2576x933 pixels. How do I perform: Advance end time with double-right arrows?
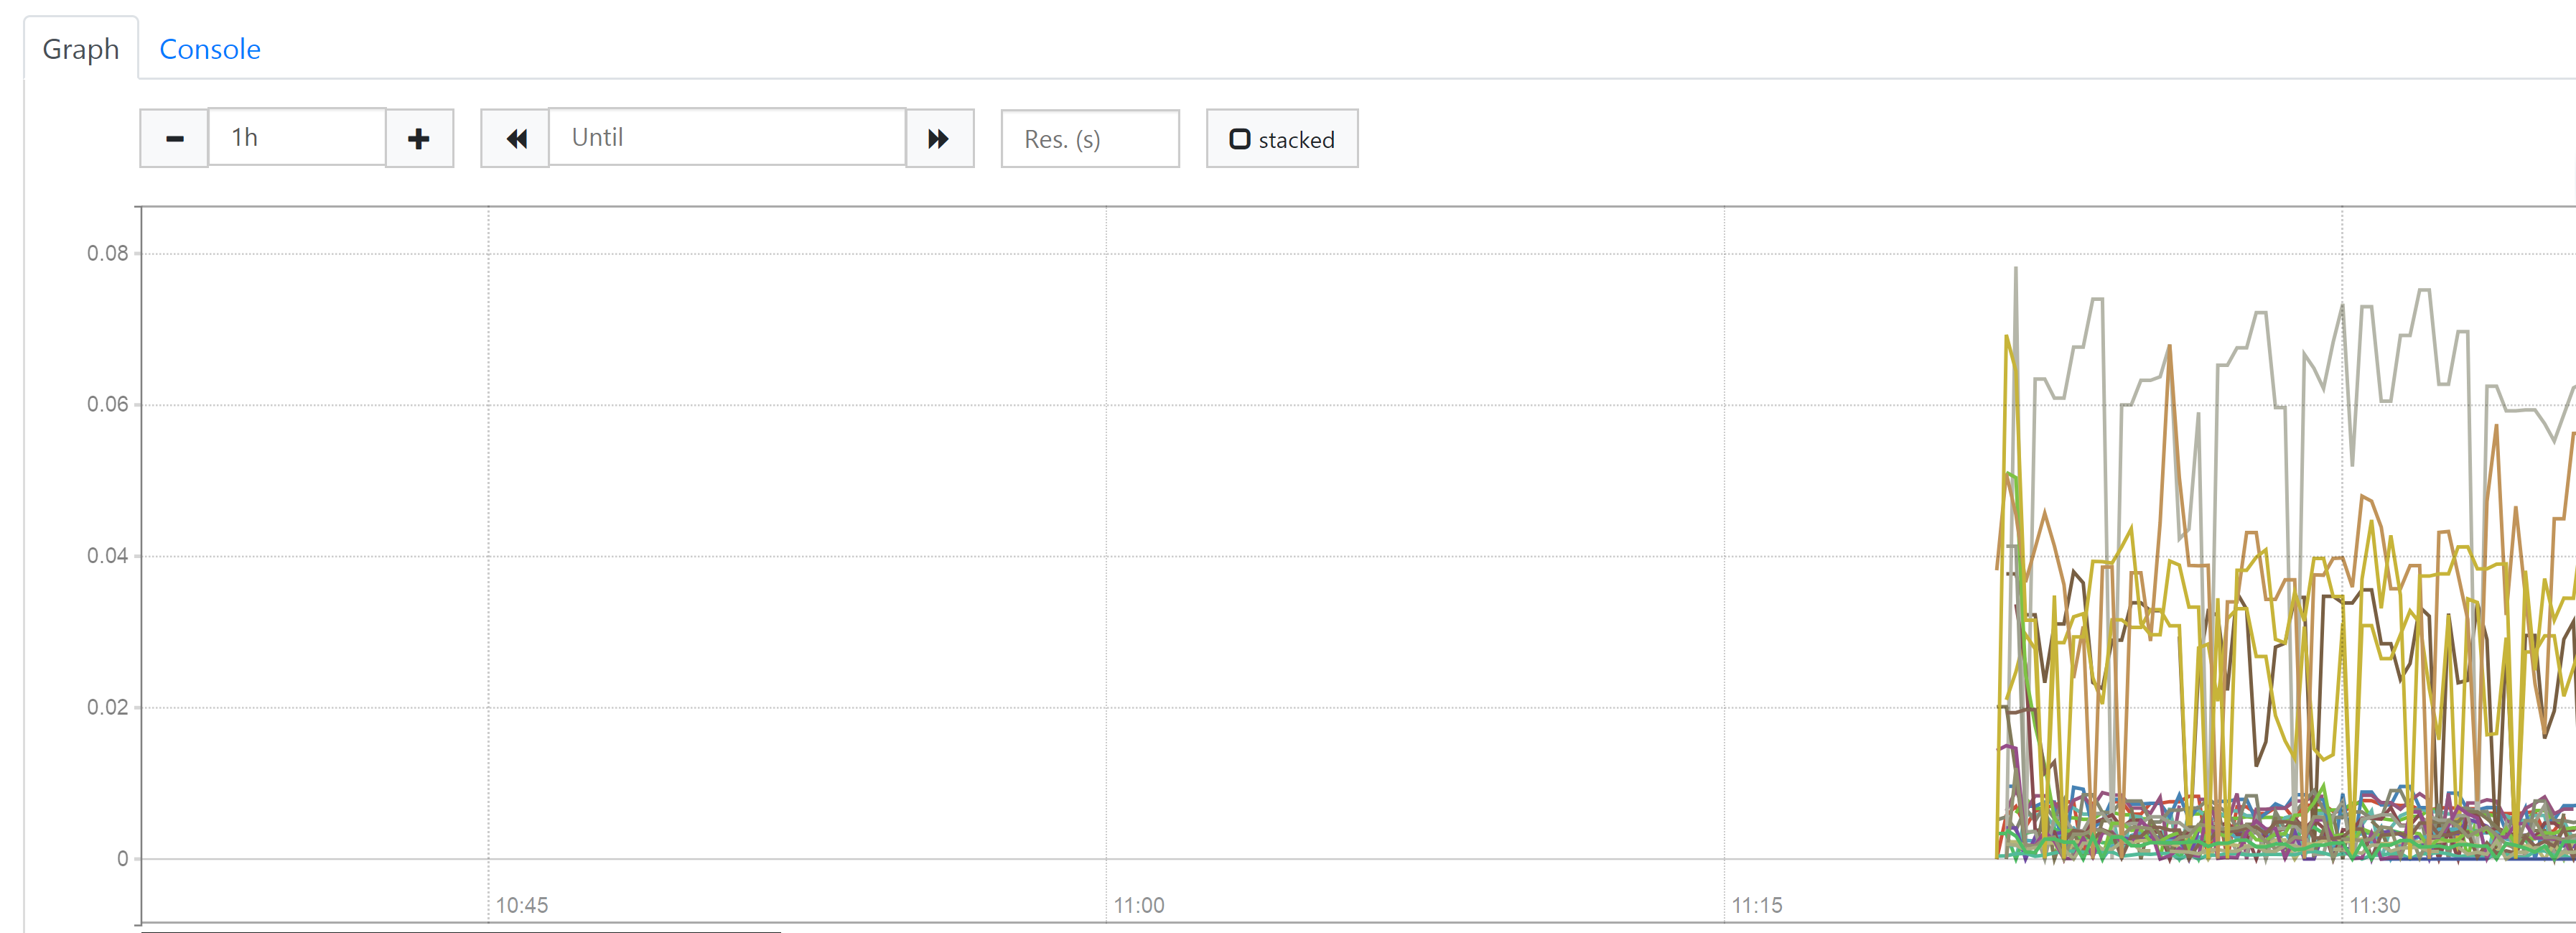pyautogui.click(x=939, y=138)
